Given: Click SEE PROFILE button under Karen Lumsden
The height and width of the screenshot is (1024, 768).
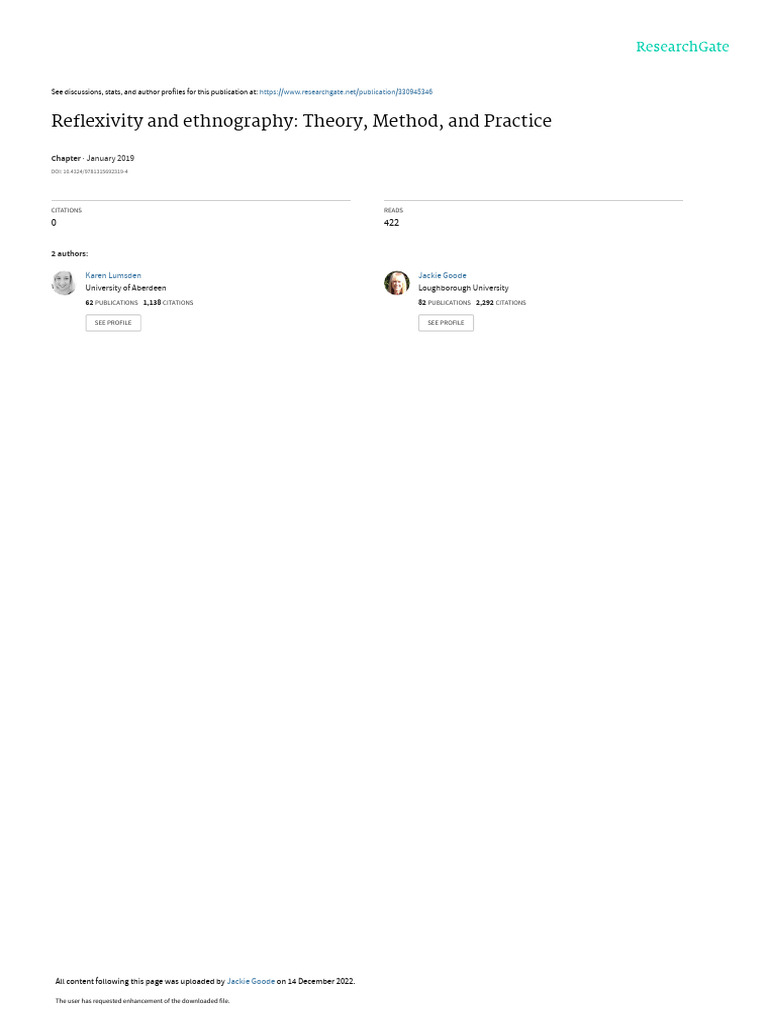Looking at the screenshot, I should 113,323.
